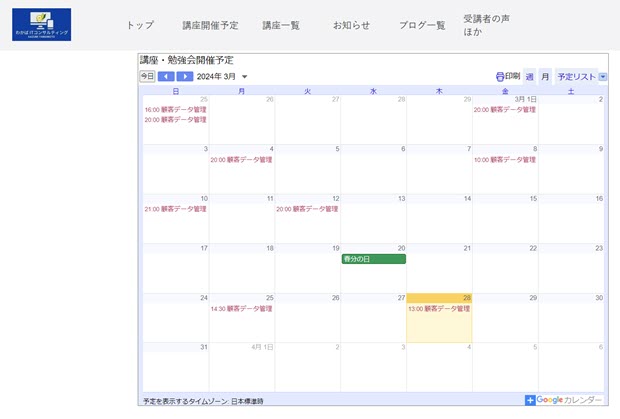Go to previous month with left arrow
The image size is (620, 419).
166,76
